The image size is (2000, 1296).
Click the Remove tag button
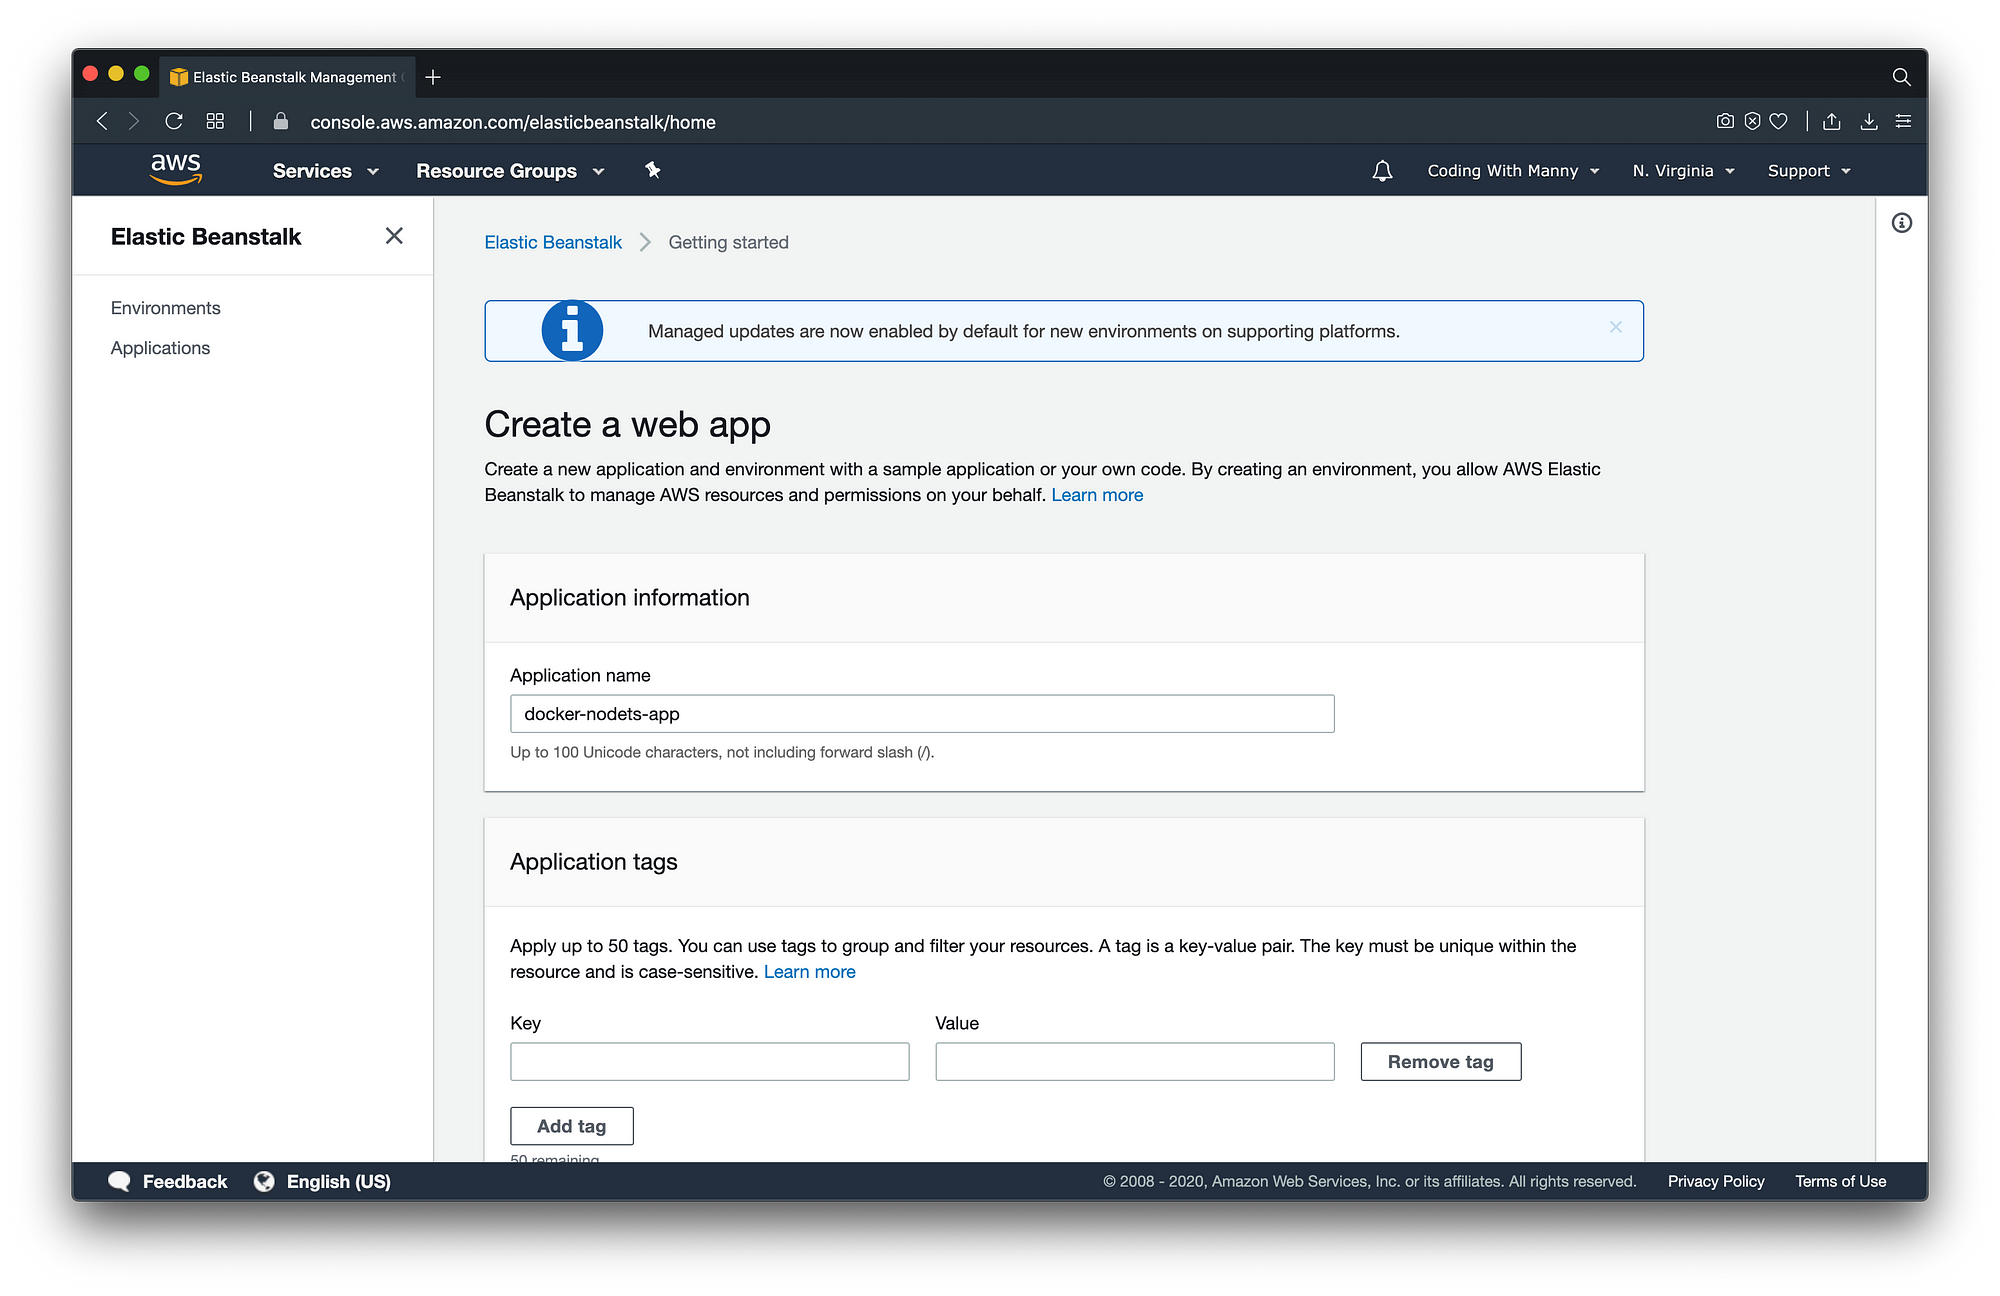click(x=1440, y=1062)
